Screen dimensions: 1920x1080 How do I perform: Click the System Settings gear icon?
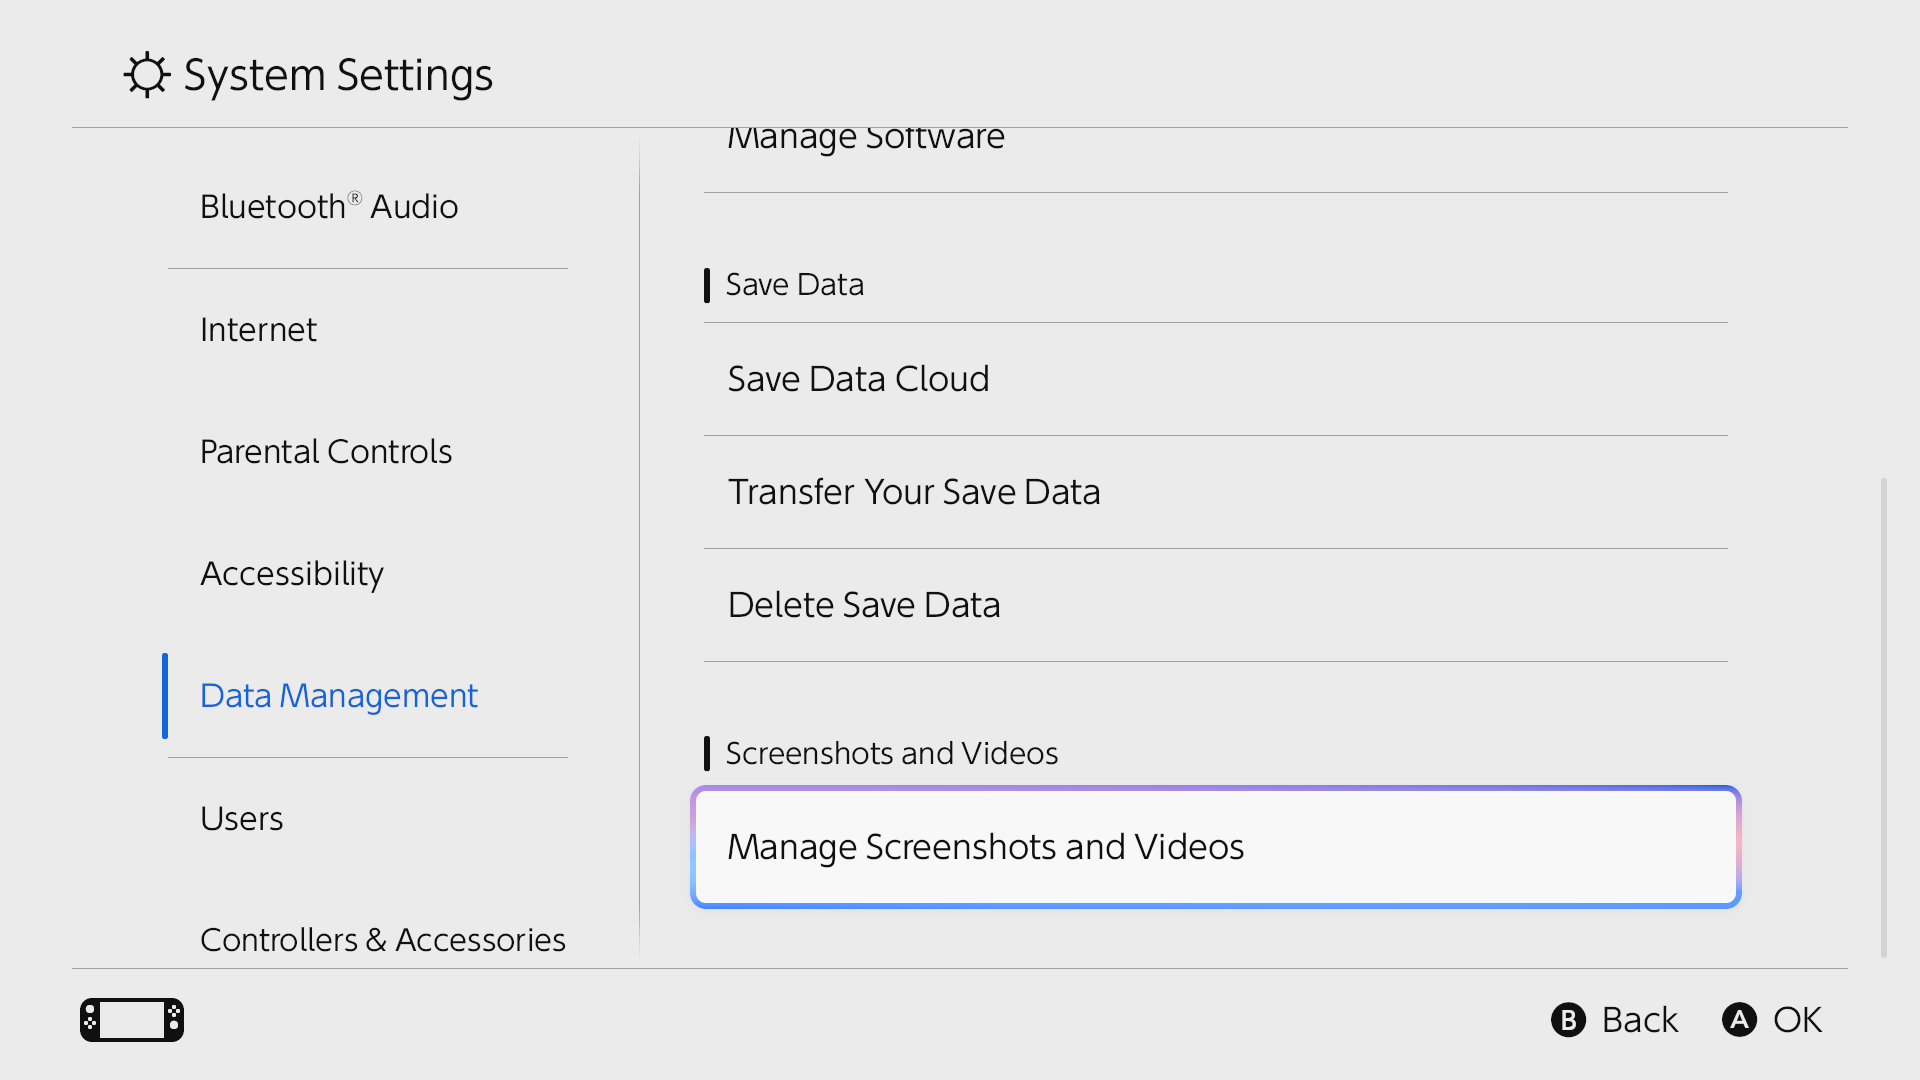pyautogui.click(x=147, y=75)
